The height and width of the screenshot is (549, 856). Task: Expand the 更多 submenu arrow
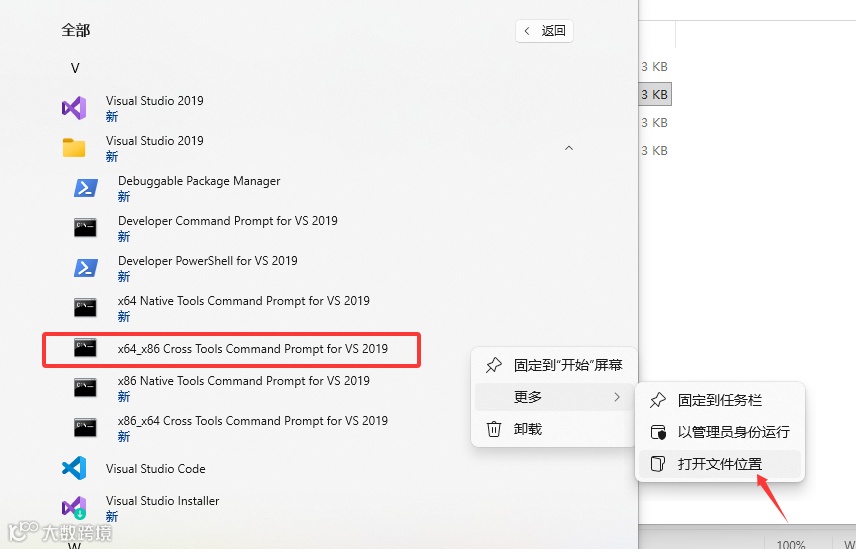tap(617, 397)
